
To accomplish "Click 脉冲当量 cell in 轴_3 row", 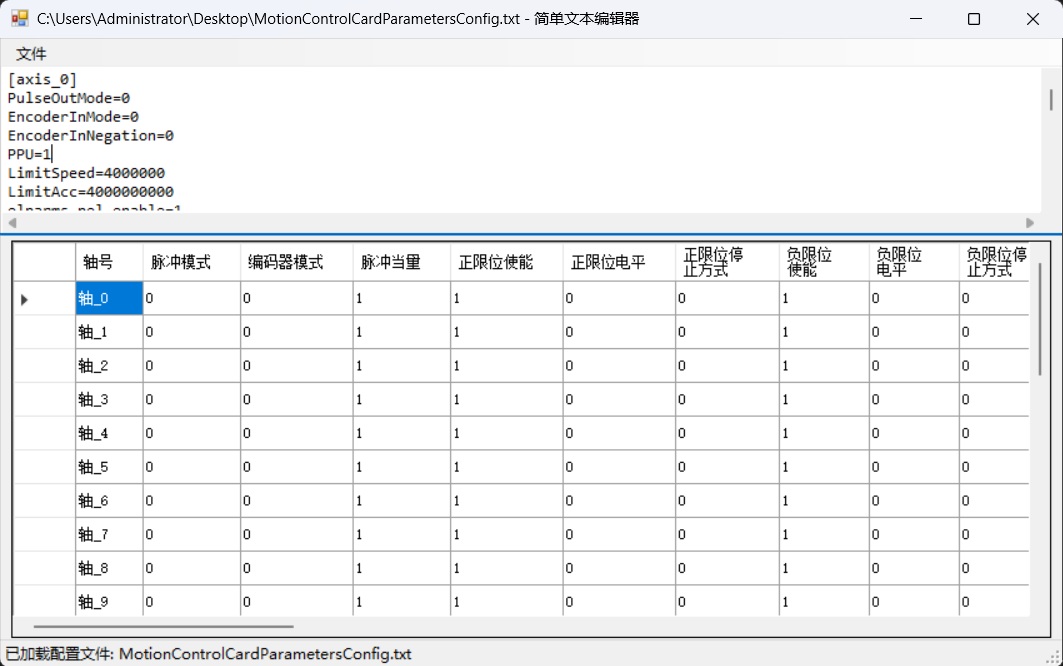I will (400, 400).
